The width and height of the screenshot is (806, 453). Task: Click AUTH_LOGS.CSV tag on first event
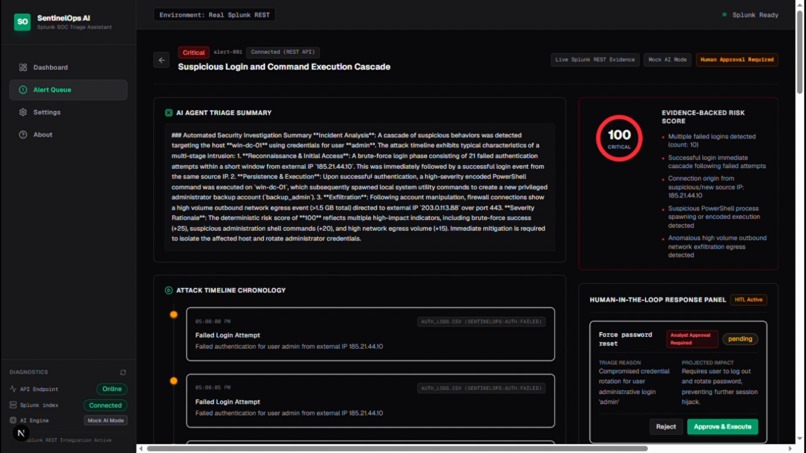[x=481, y=321]
